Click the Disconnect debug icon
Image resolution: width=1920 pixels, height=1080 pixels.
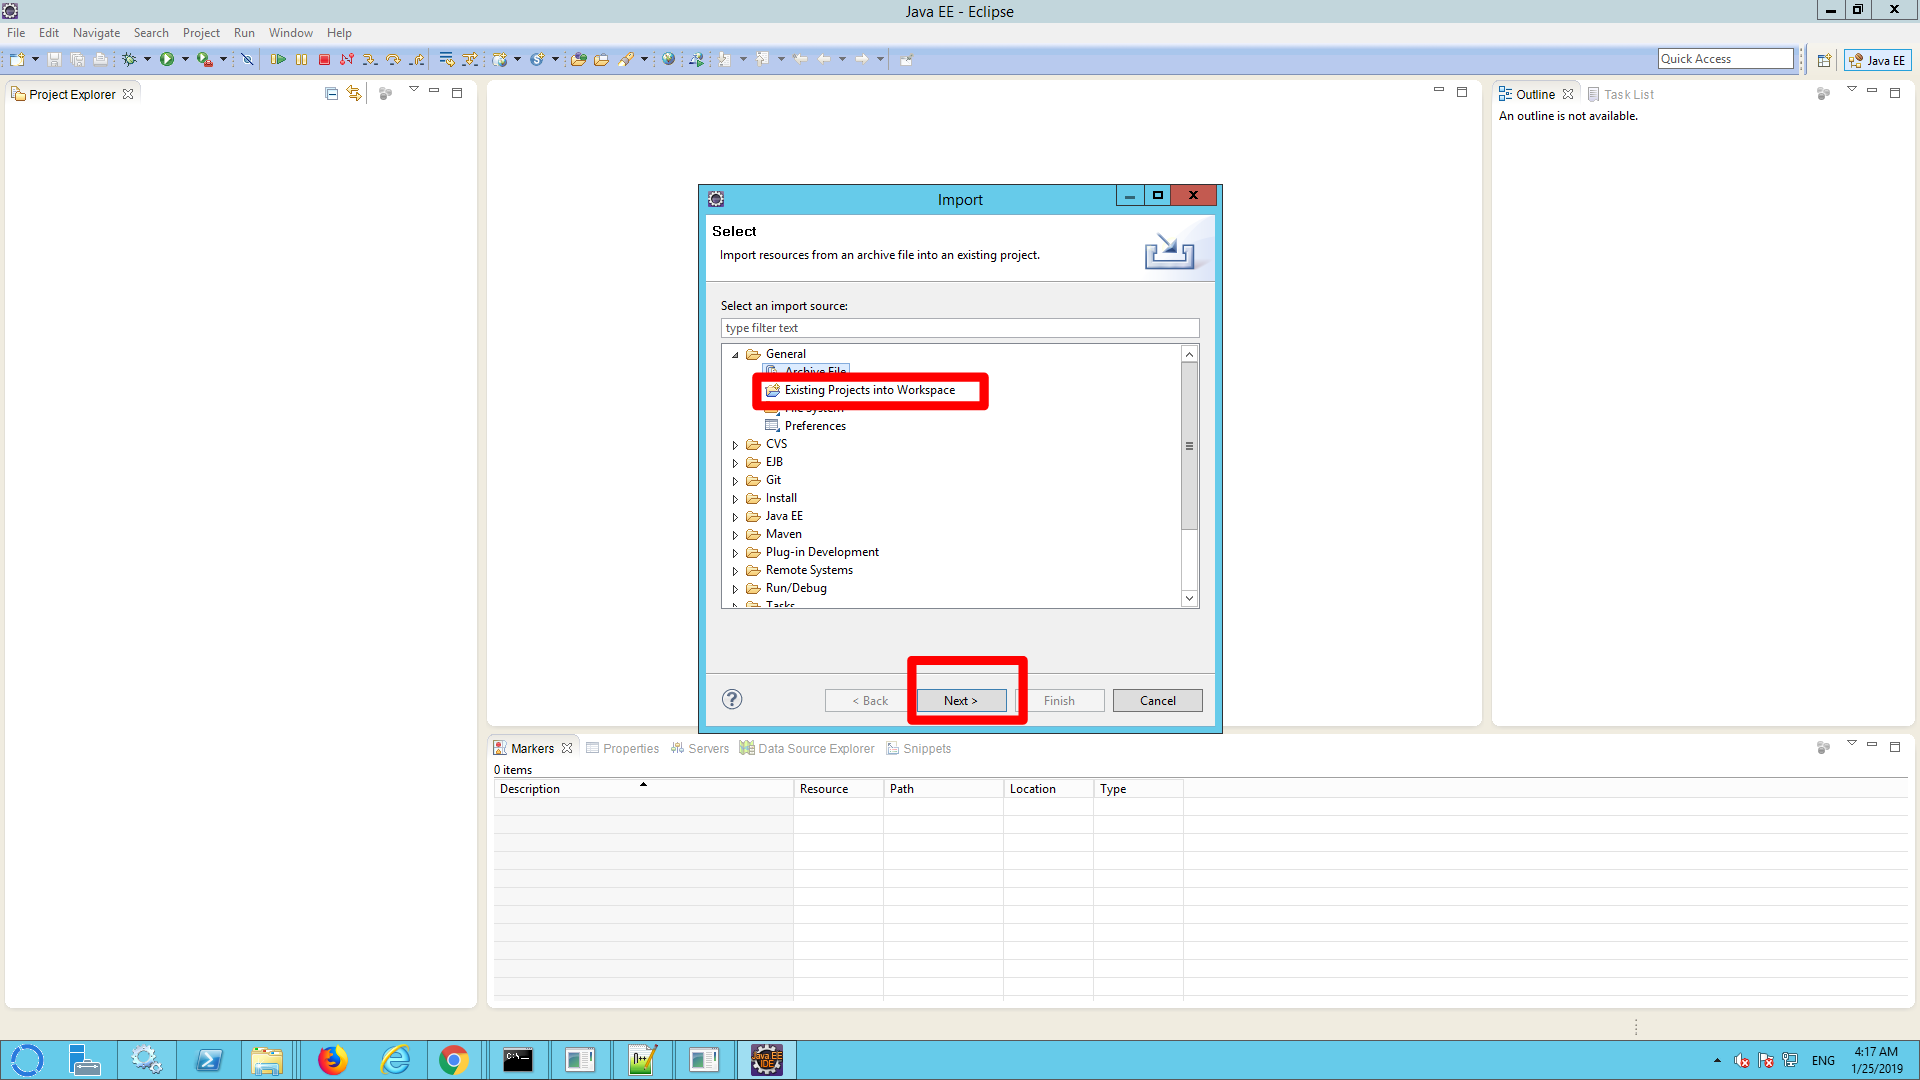tap(347, 60)
